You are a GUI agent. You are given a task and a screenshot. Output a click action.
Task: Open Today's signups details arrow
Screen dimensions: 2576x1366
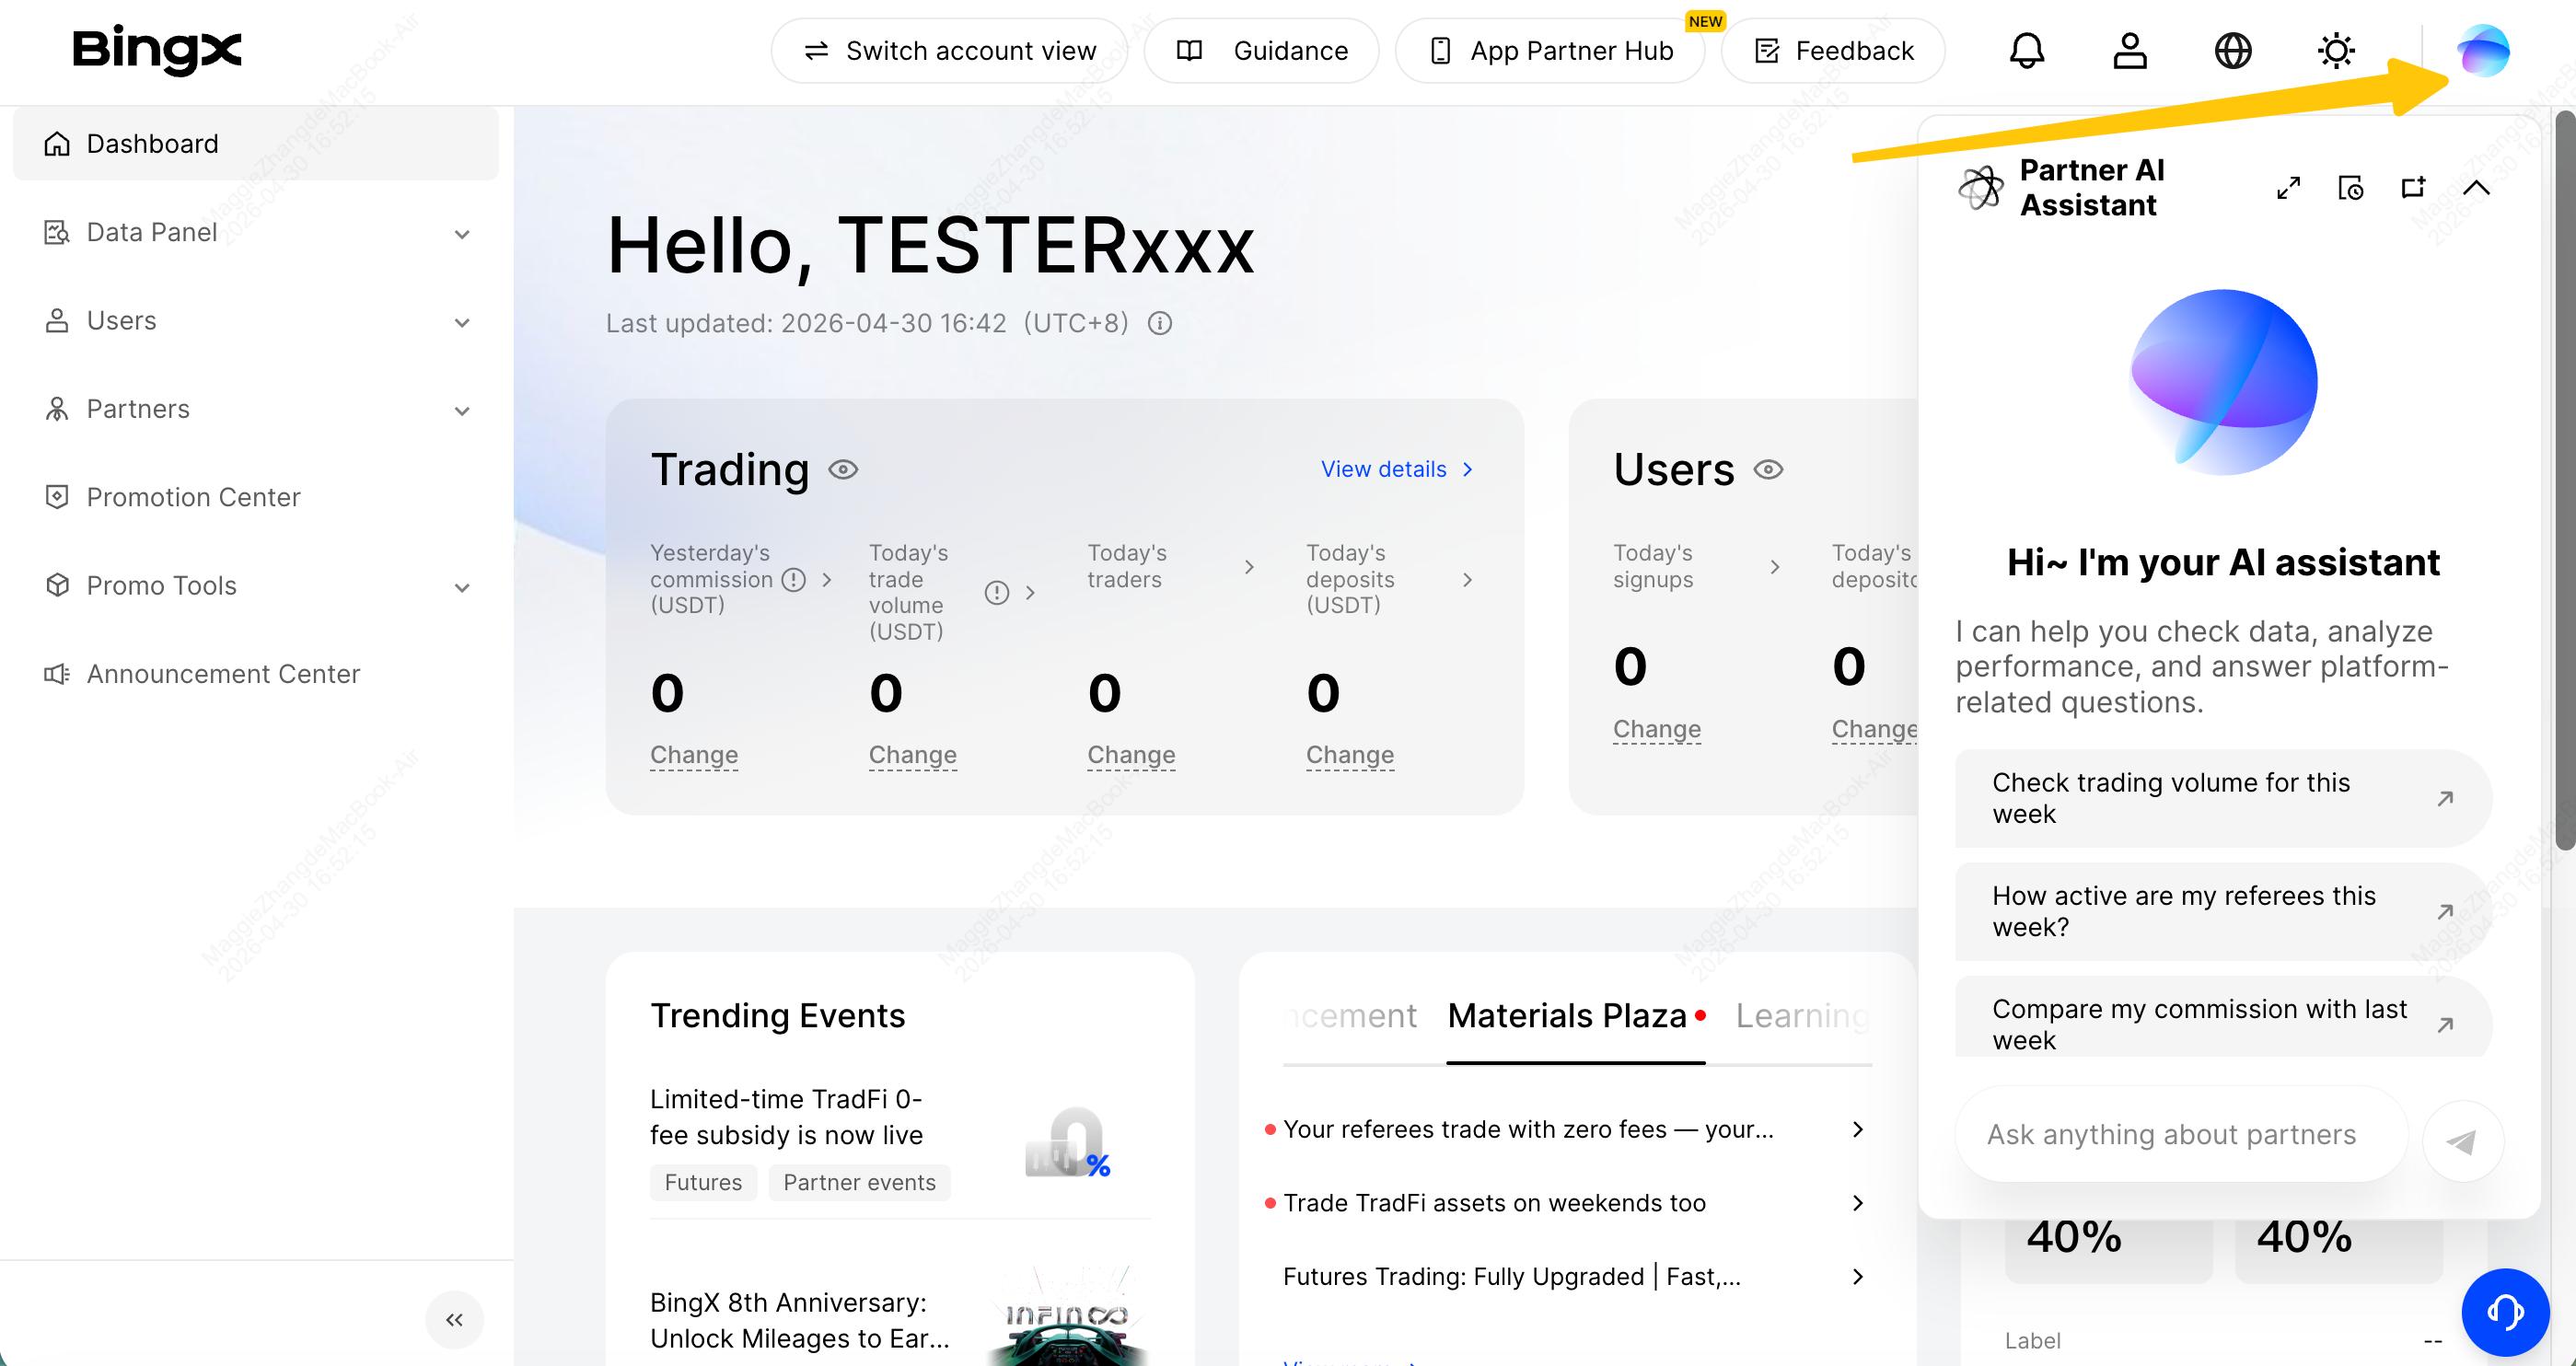point(1775,567)
